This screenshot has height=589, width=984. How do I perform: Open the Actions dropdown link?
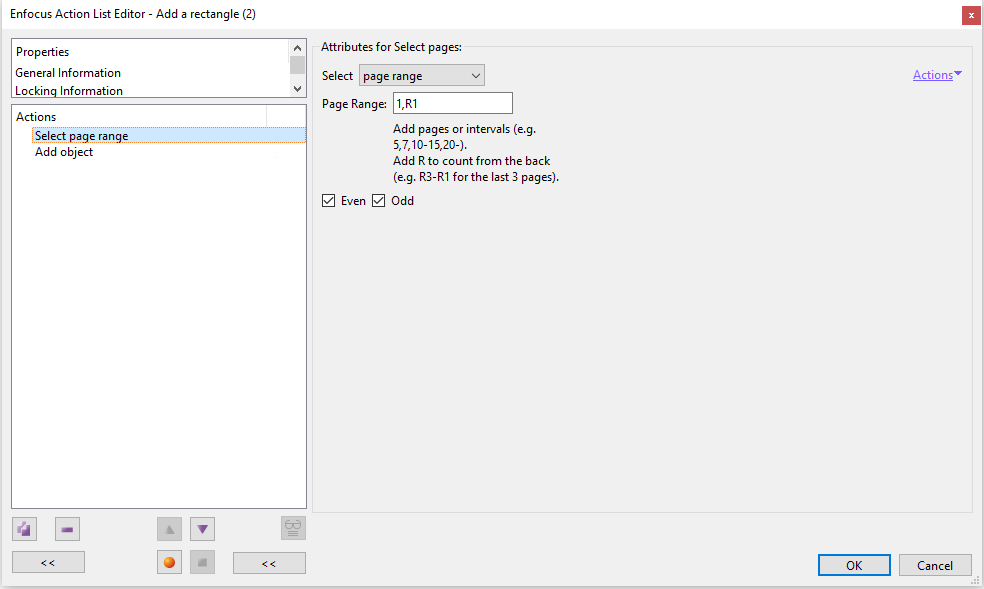[937, 75]
